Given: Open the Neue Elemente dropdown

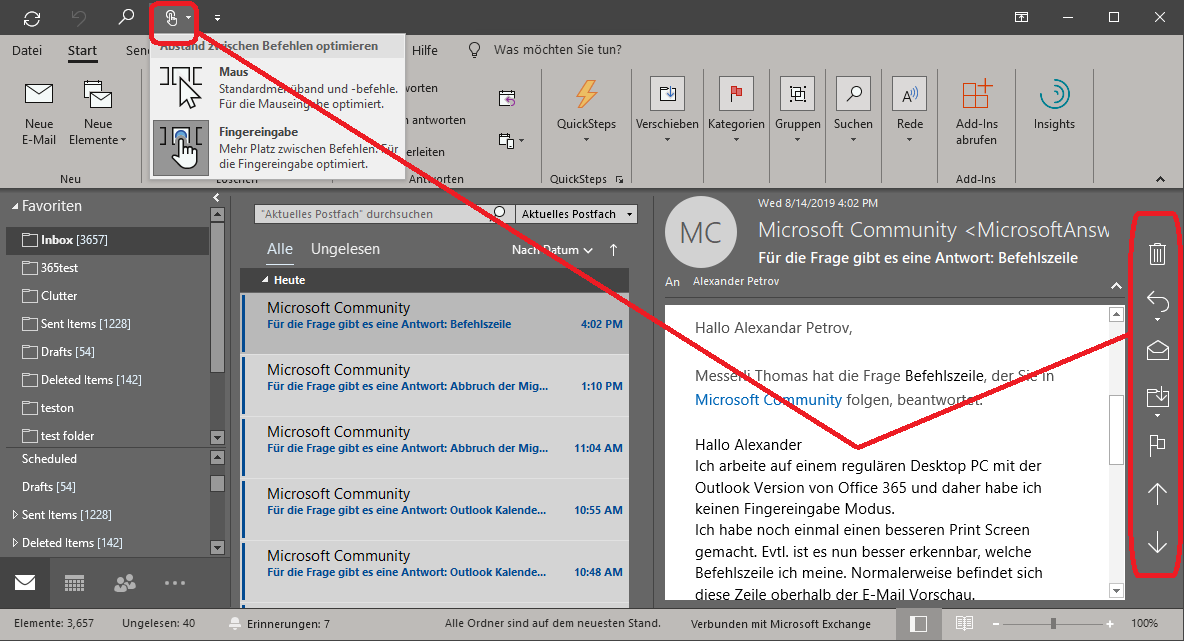Looking at the screenshot, I should click(x=97, y=113).
